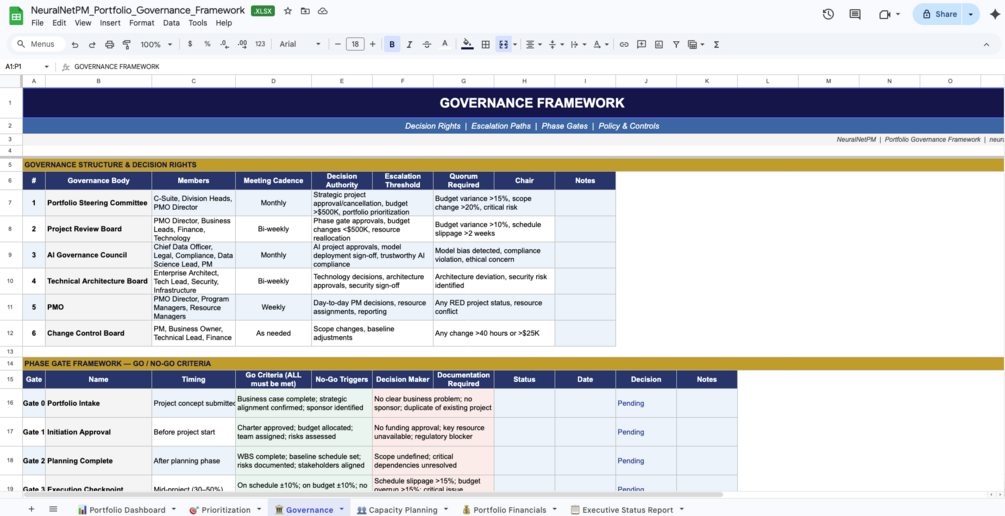The height and width of the screenshot is (516, 1005).
Task: Open horizontal align dropdown
Action: click(x=533, y=45)
